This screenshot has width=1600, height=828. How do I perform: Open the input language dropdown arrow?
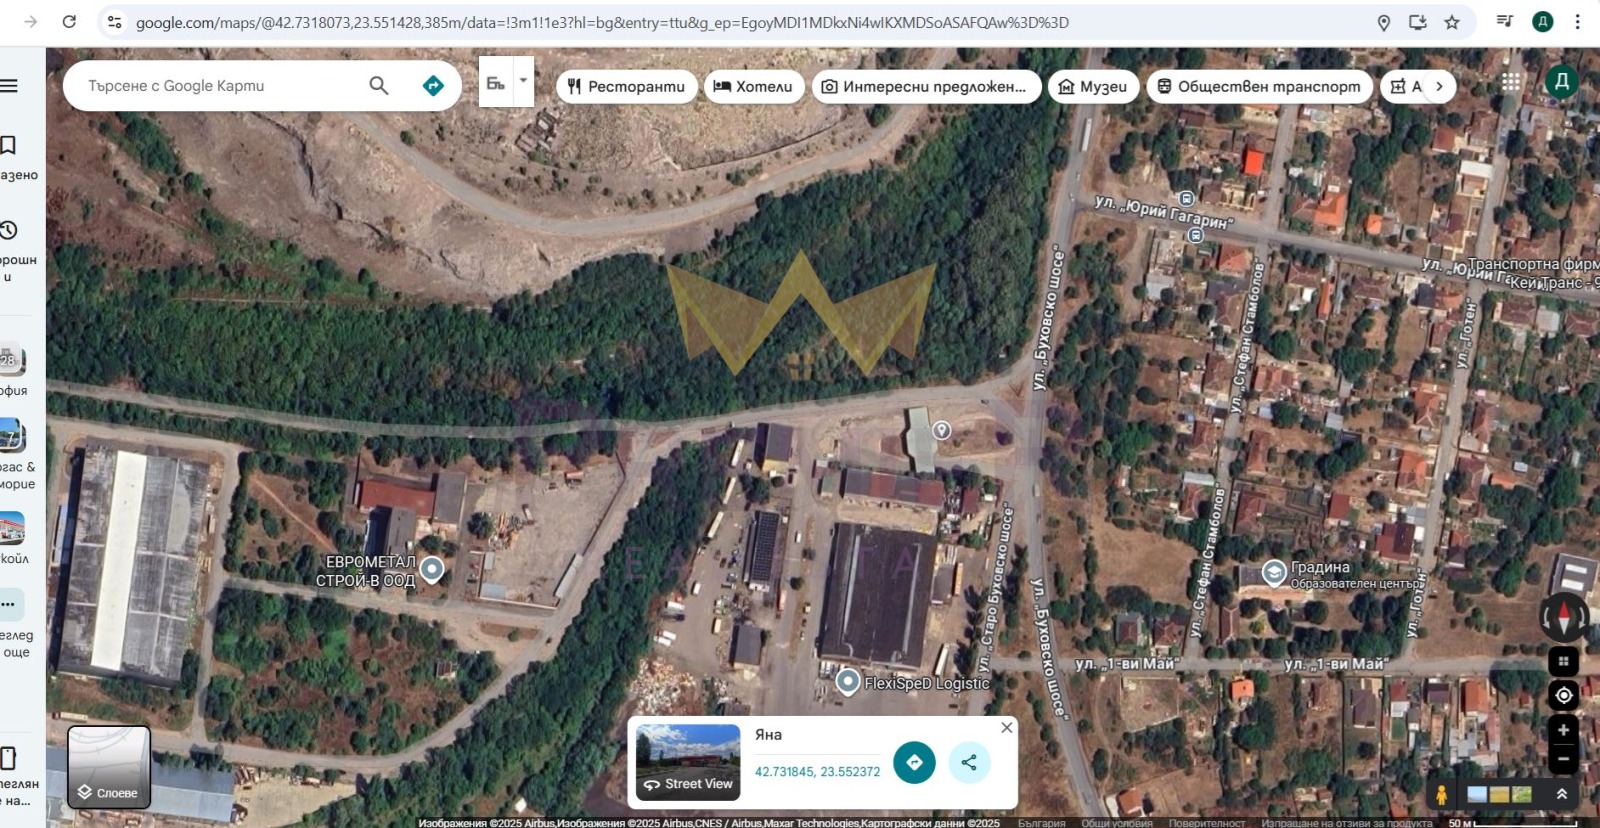click(x=523, y=81)
